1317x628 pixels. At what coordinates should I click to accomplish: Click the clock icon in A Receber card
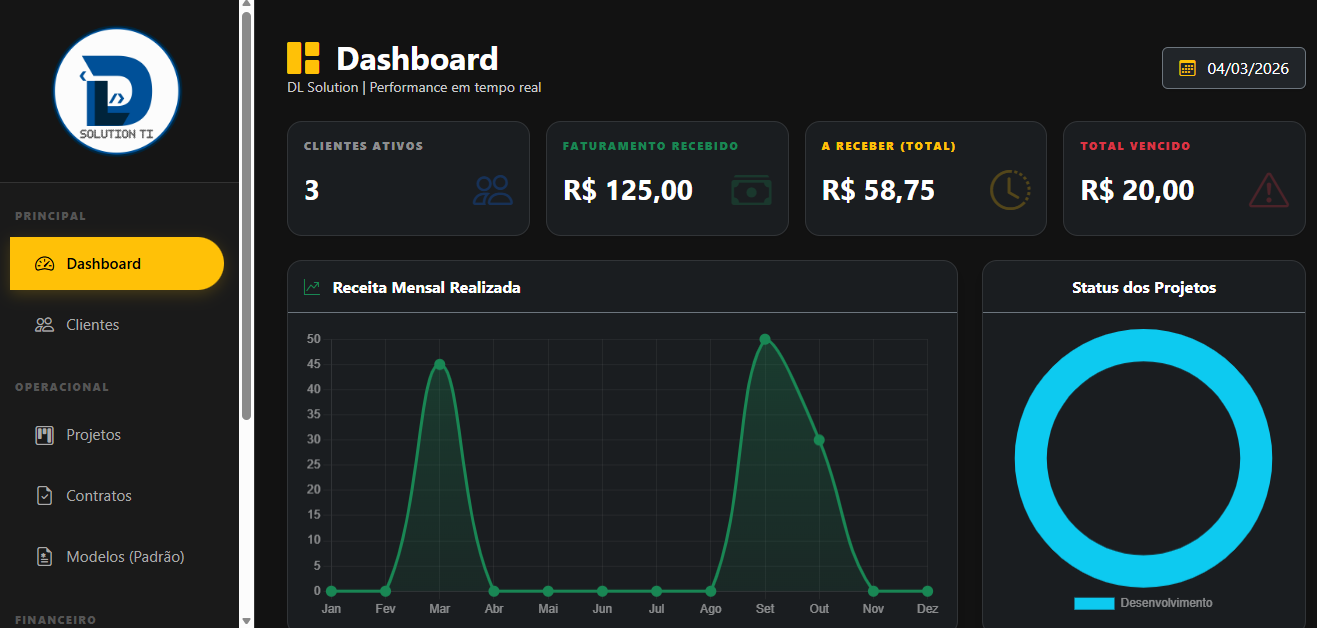click(x=1009, y=190)
